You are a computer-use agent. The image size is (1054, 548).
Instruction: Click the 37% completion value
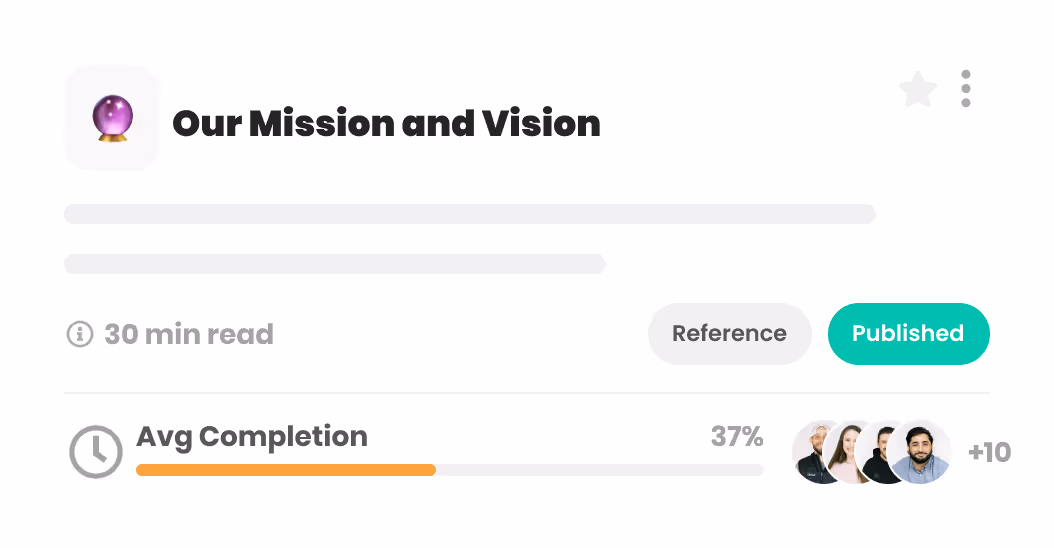click(737, 437)
